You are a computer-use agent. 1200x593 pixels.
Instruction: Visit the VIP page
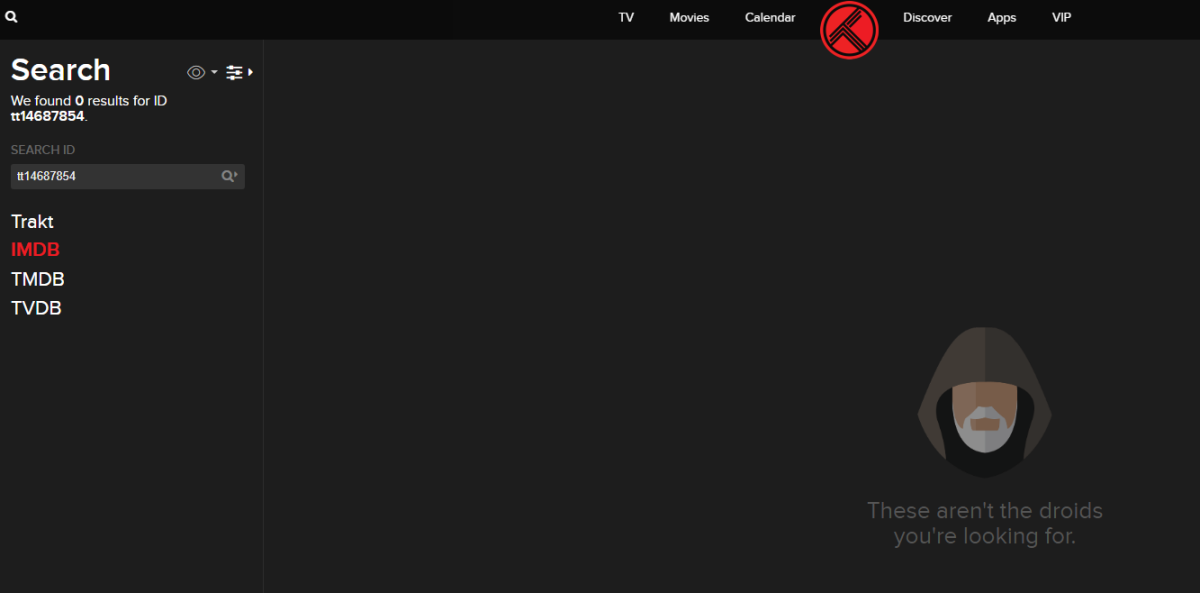[x=1060, y=17]
